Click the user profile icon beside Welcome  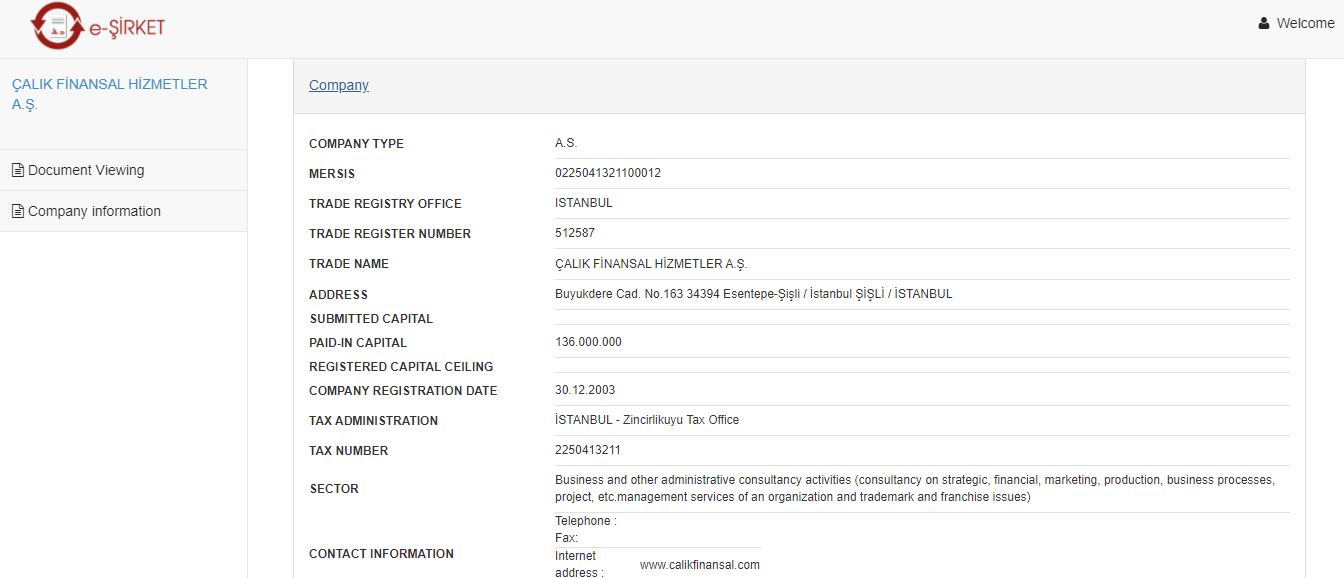pos(1264,23)
